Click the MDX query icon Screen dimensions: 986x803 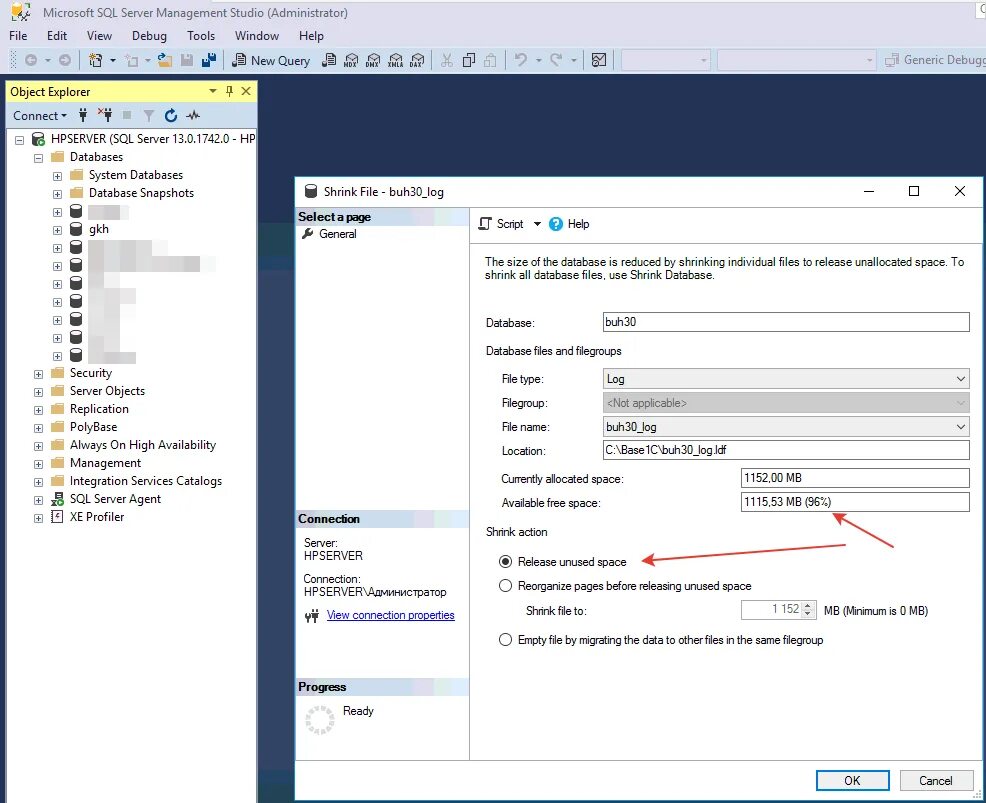(351, 60)
